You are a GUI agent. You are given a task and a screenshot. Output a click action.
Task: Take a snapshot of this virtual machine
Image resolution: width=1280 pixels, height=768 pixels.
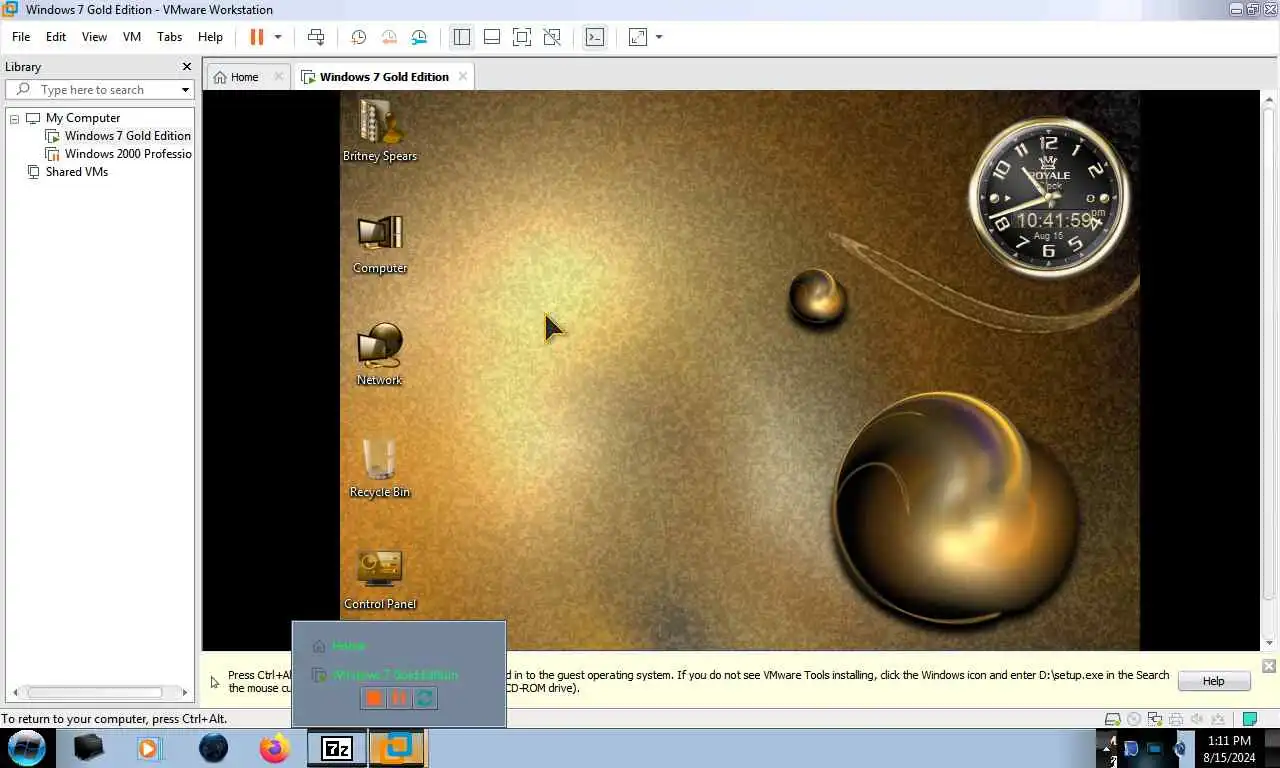coord(358,37)
